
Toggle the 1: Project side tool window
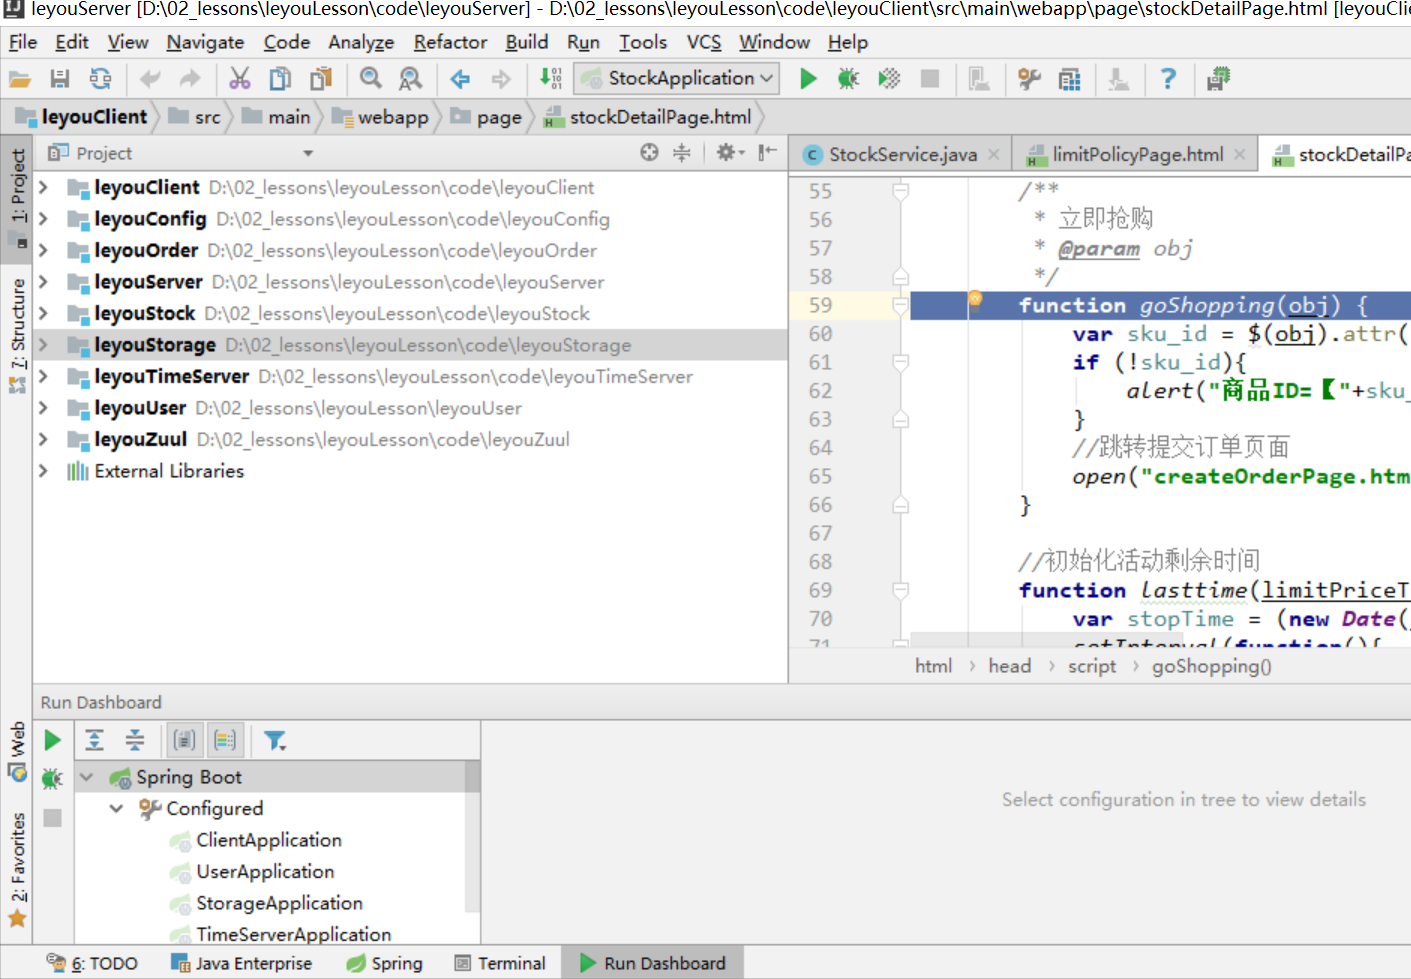tap(17, 199)
